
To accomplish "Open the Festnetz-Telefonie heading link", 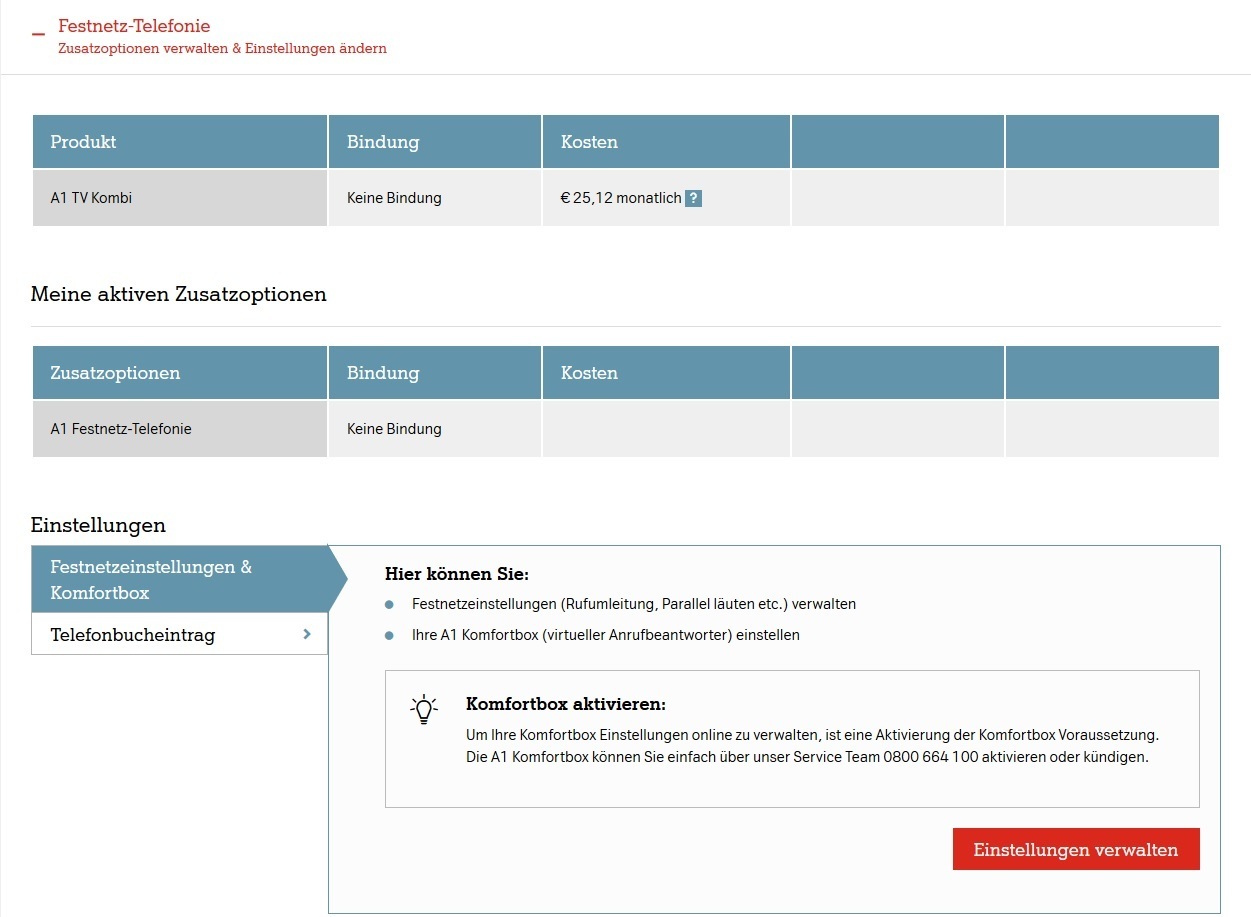I will (x=134, y=26).
